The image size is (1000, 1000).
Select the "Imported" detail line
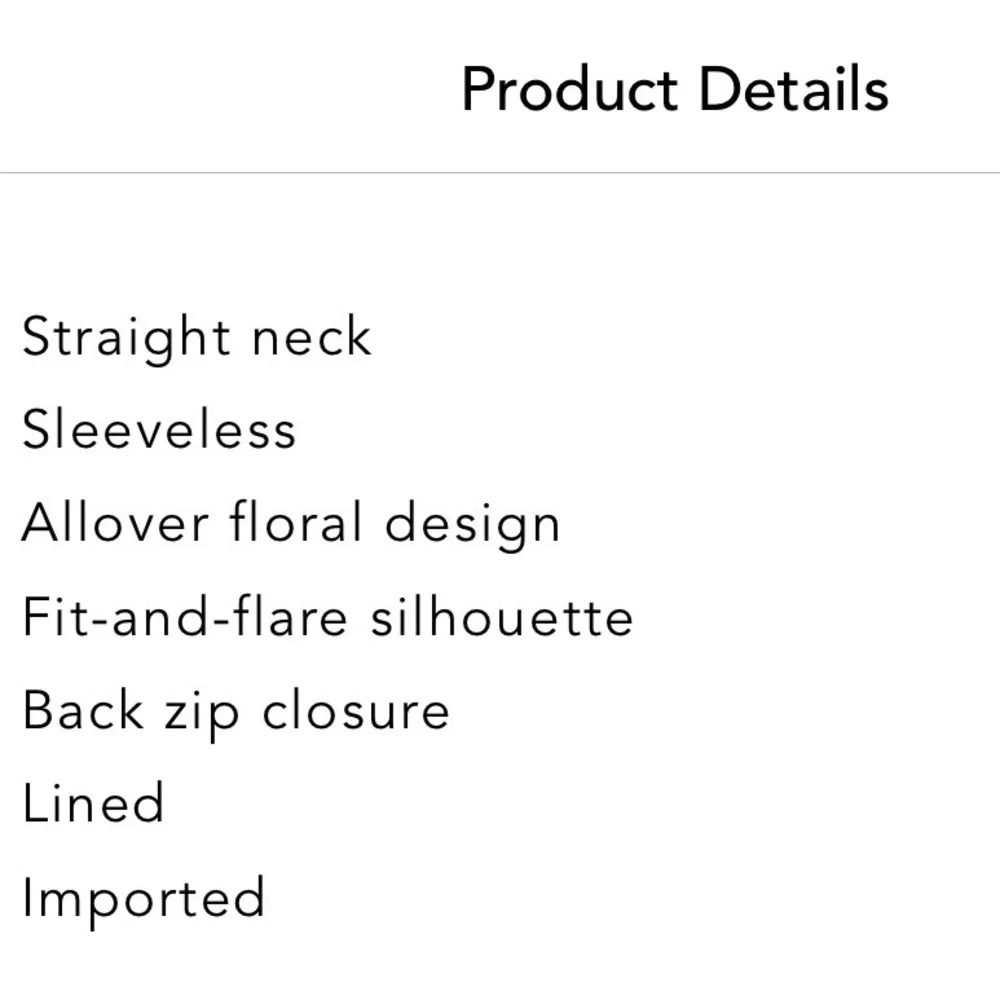(143, 899)
